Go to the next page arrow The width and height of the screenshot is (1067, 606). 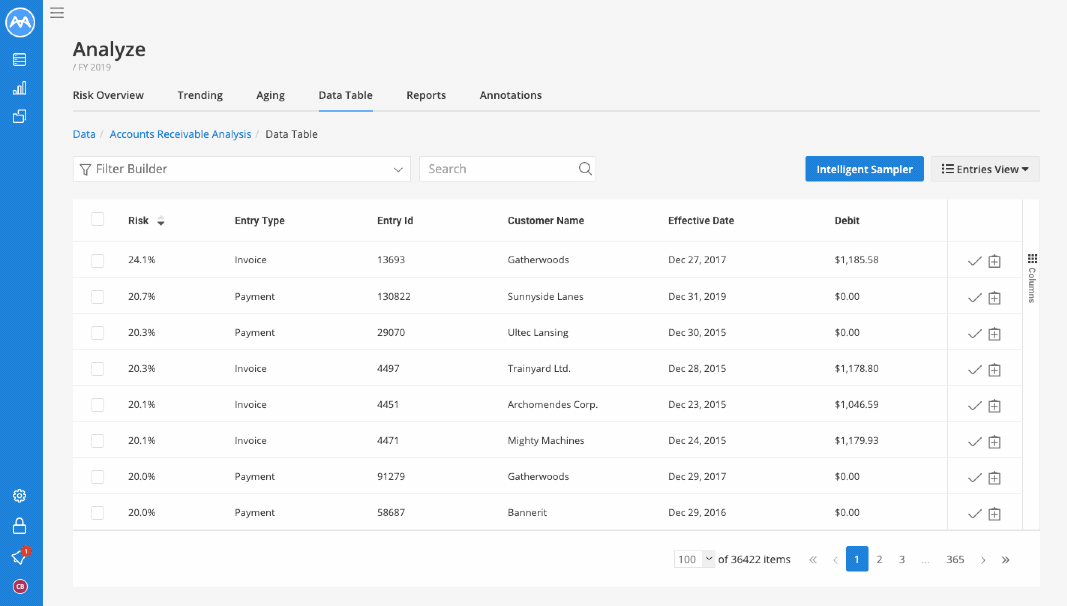[983, 560]
